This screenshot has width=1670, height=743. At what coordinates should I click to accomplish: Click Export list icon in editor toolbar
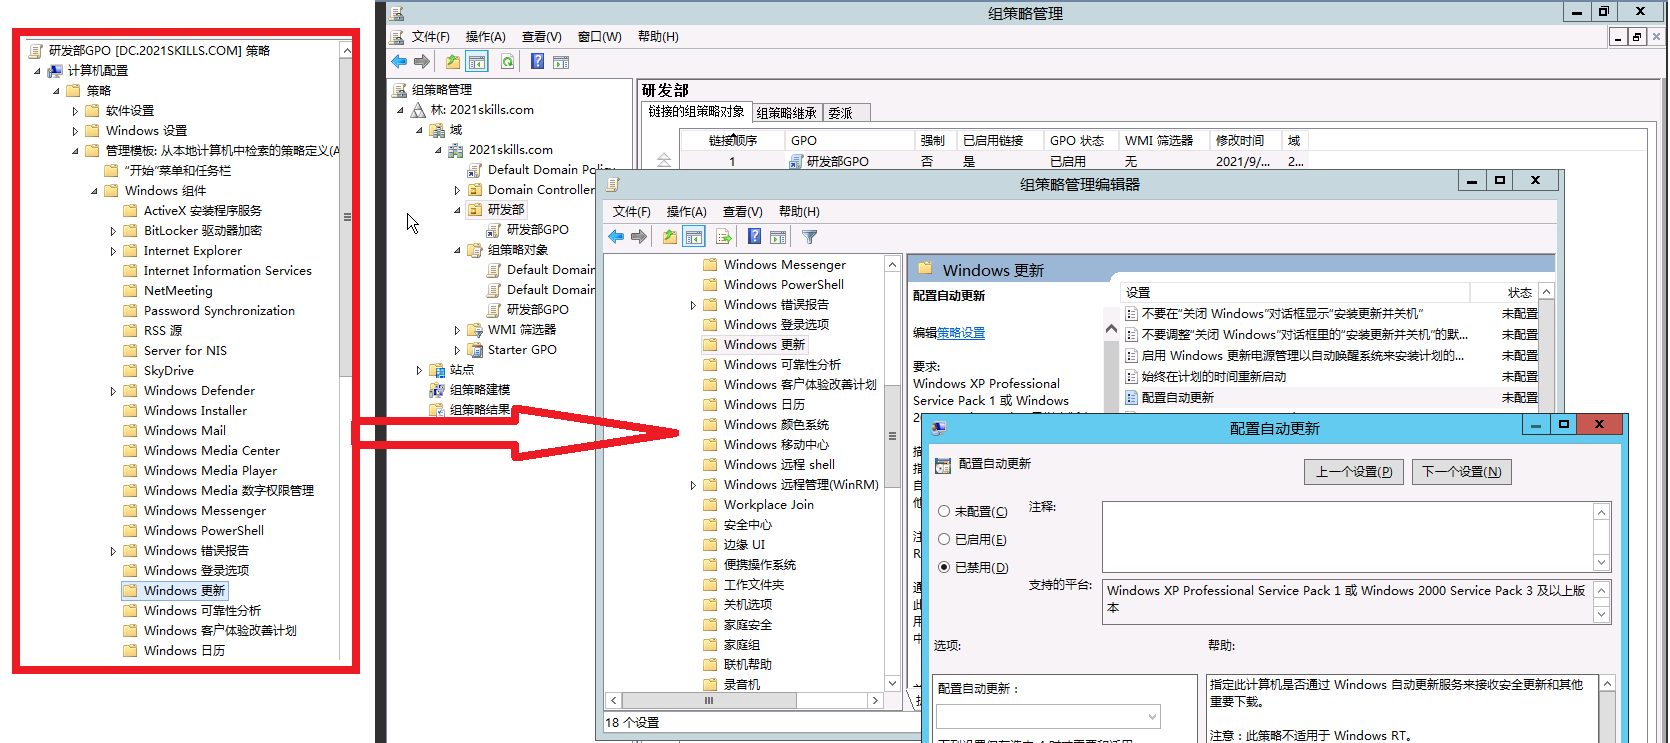coord(724,237)
